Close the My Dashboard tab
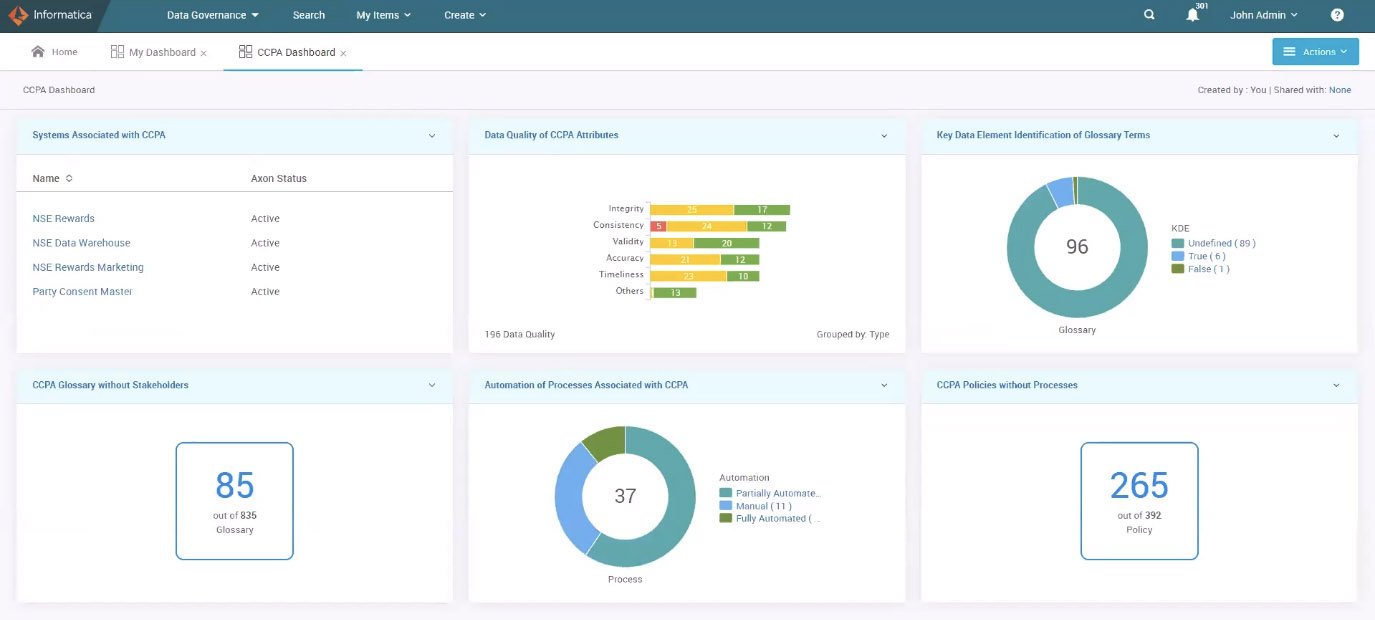This screenshot has height=620, width=1375. 204,53
